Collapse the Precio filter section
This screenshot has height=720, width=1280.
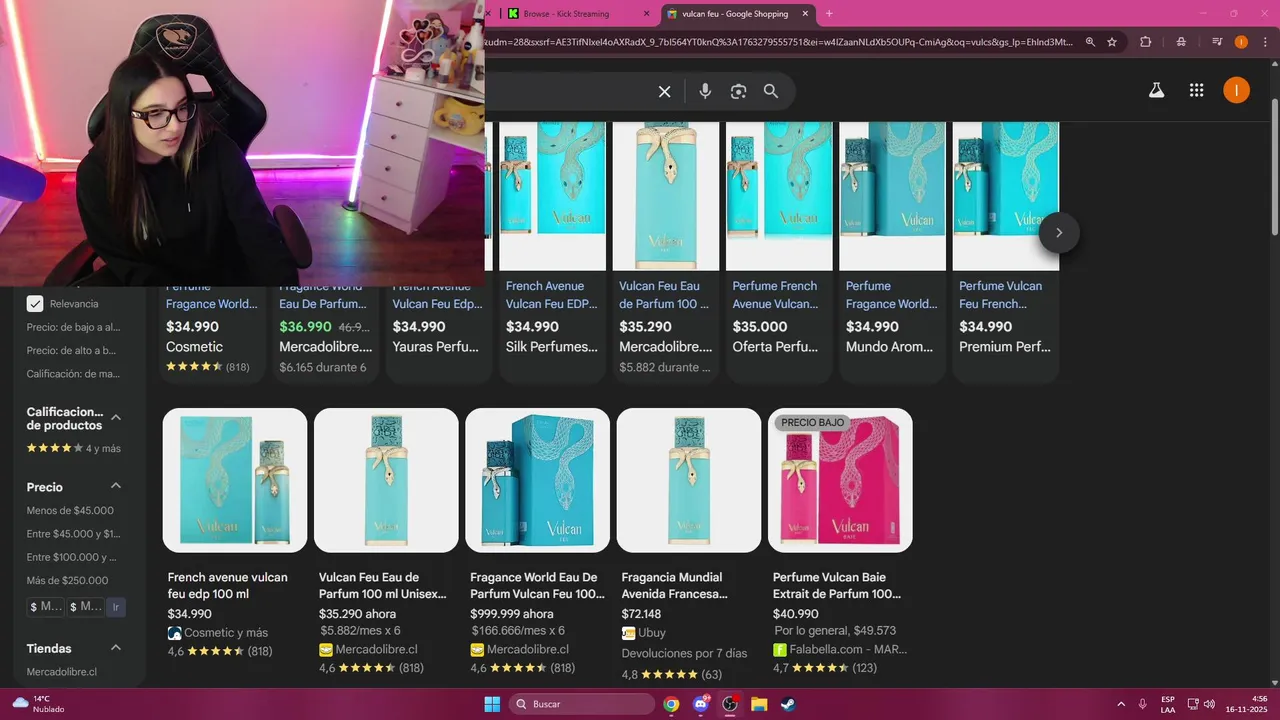click(116, 486)
